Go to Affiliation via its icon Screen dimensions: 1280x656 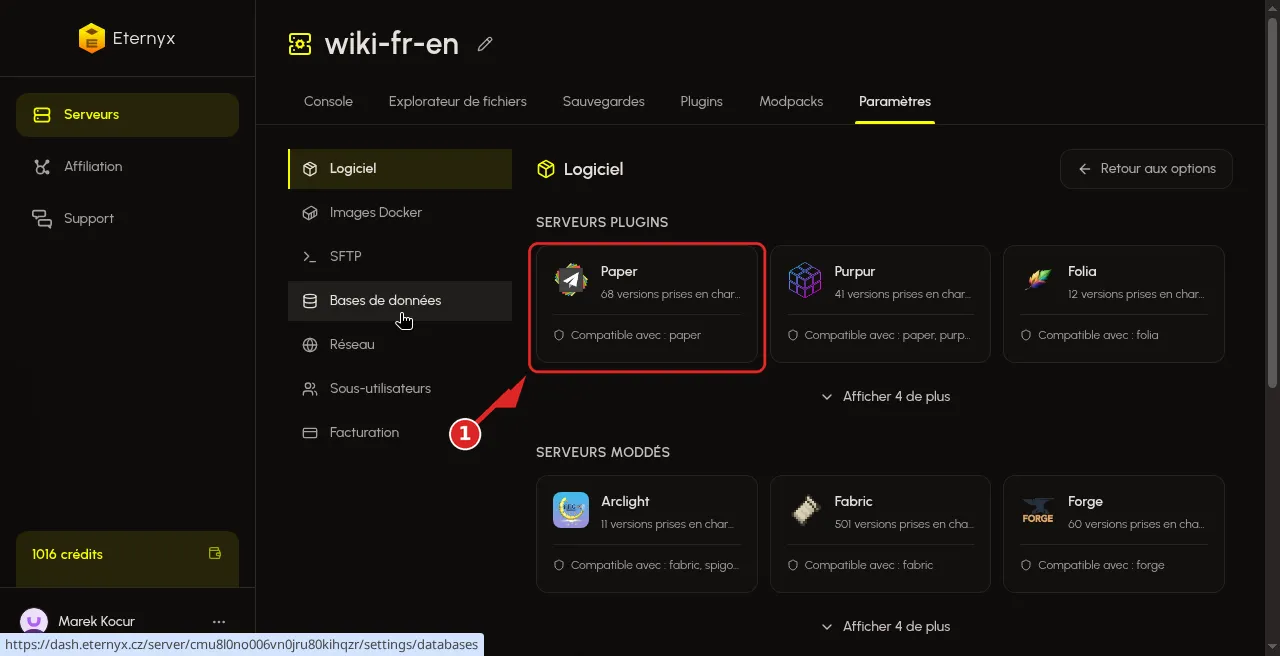coord(42,167)
